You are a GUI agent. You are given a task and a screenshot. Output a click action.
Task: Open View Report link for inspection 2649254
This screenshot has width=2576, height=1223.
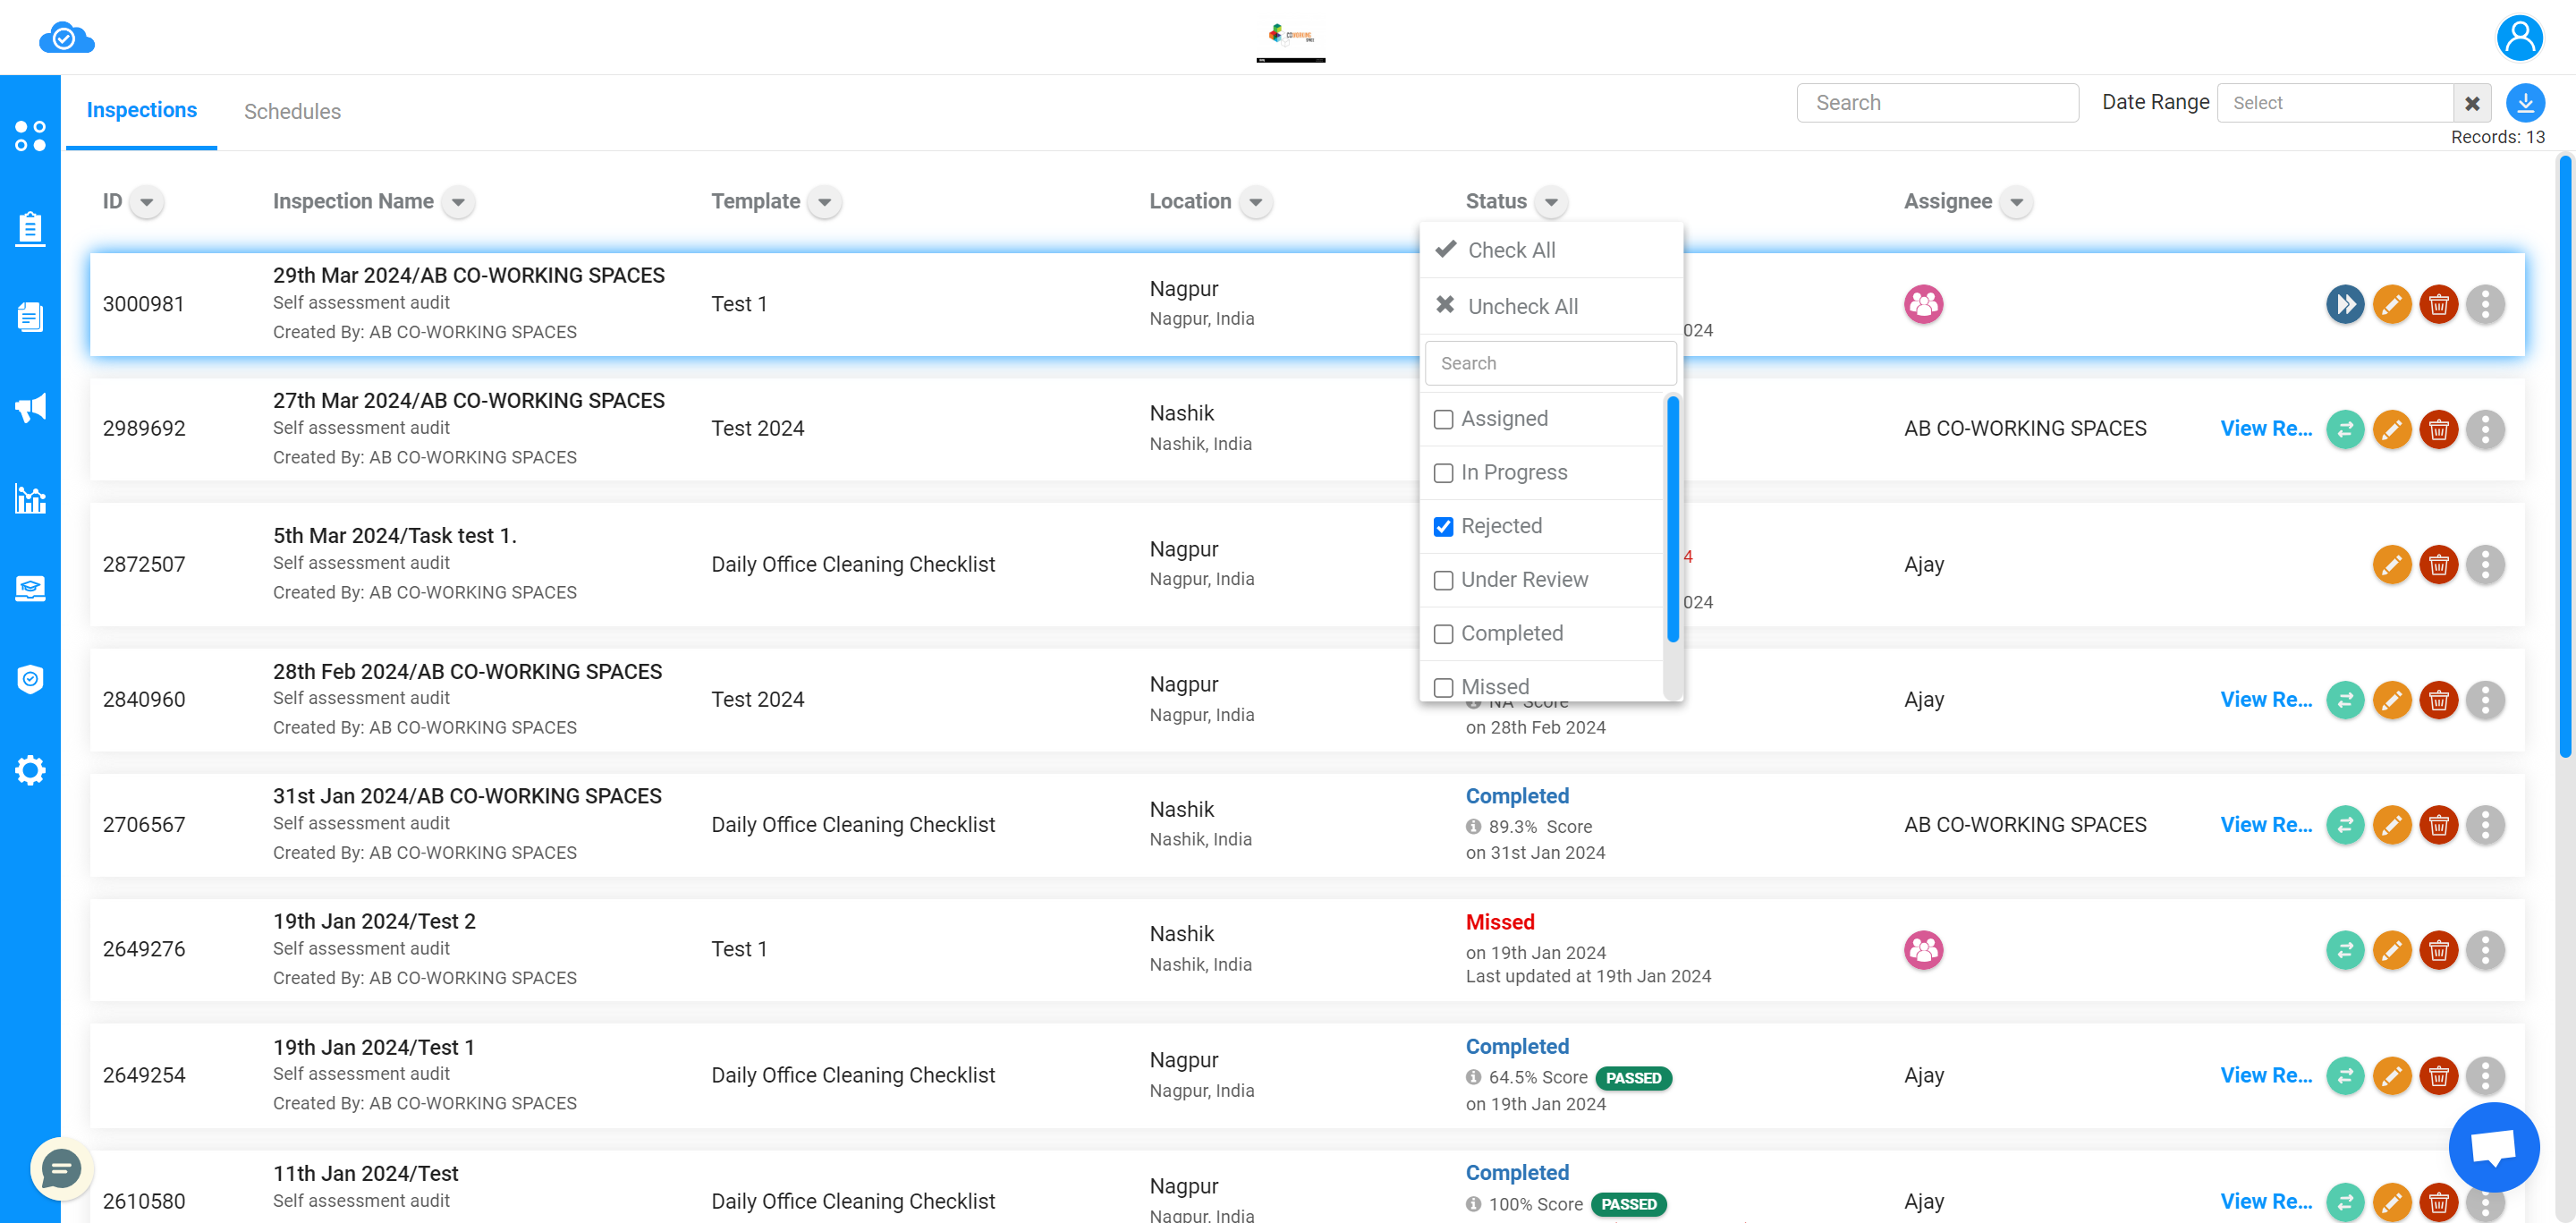click(x=2266, y=1076)
